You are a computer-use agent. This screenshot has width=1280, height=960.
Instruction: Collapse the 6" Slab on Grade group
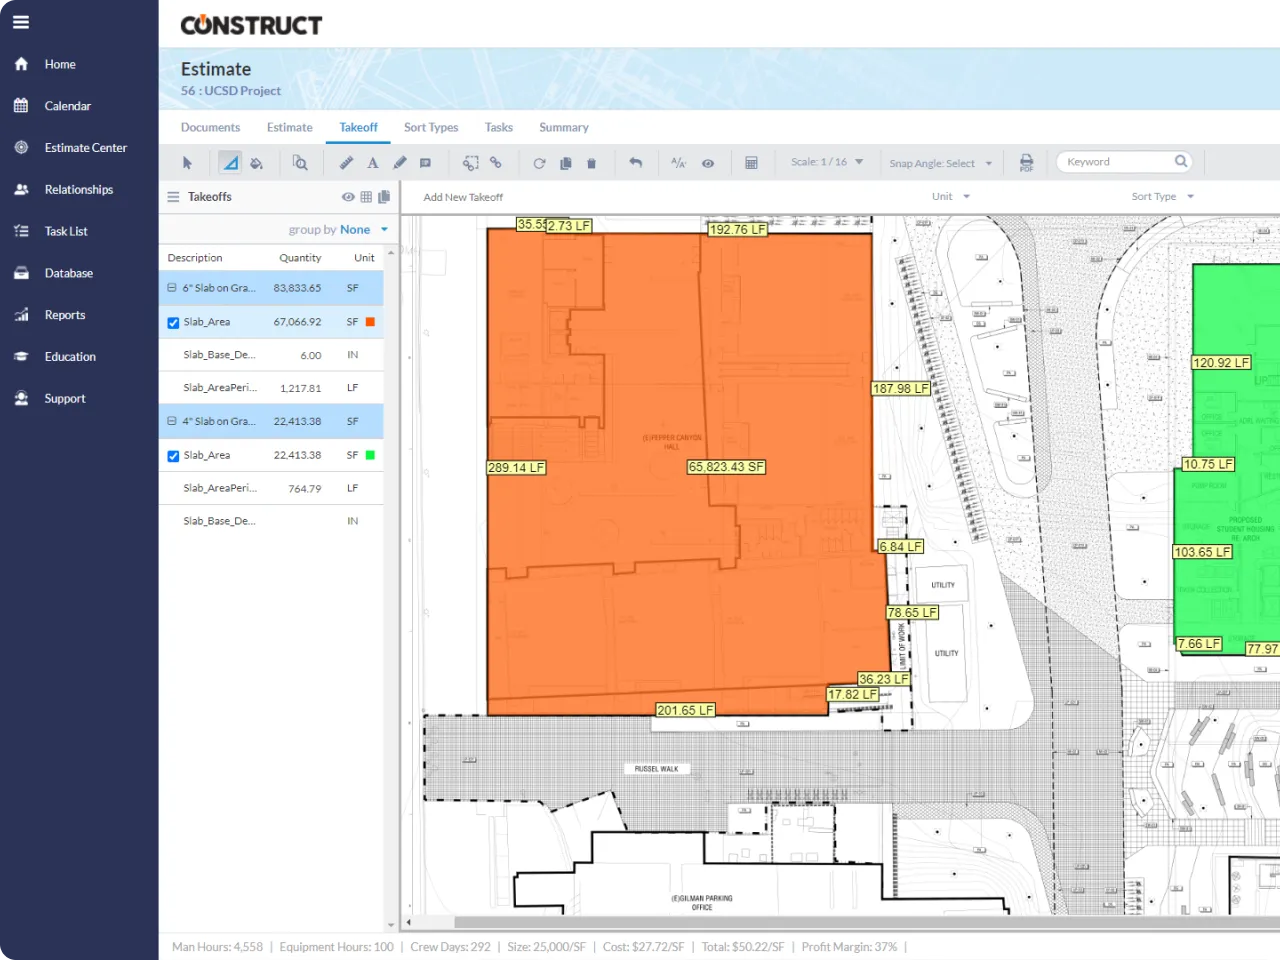[172, 288]
